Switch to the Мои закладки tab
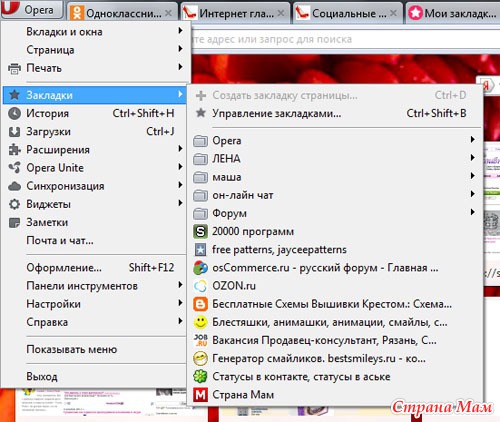Viewport: 500px width, 422px height. point(453,13)
